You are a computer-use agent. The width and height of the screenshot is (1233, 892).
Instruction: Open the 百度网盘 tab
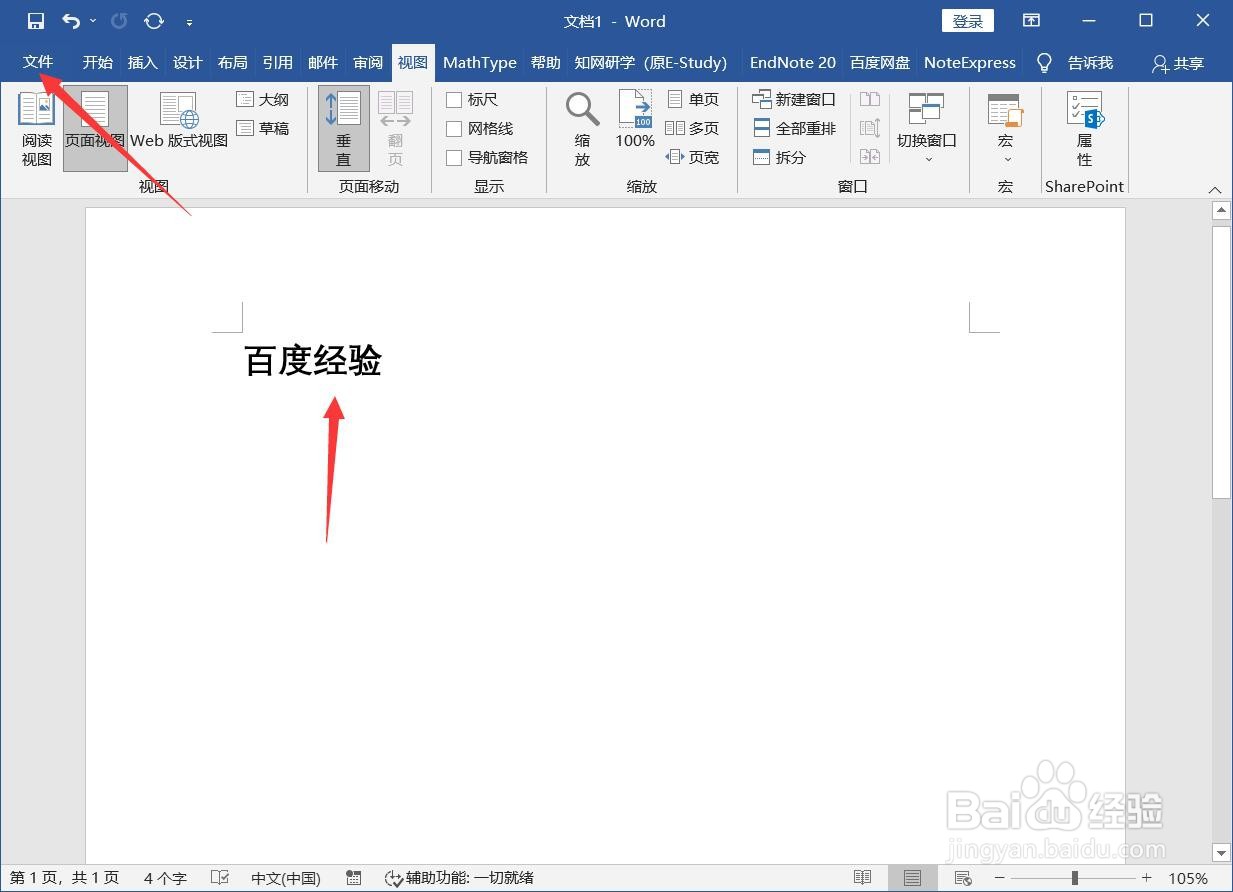click(x=880, y=62)
